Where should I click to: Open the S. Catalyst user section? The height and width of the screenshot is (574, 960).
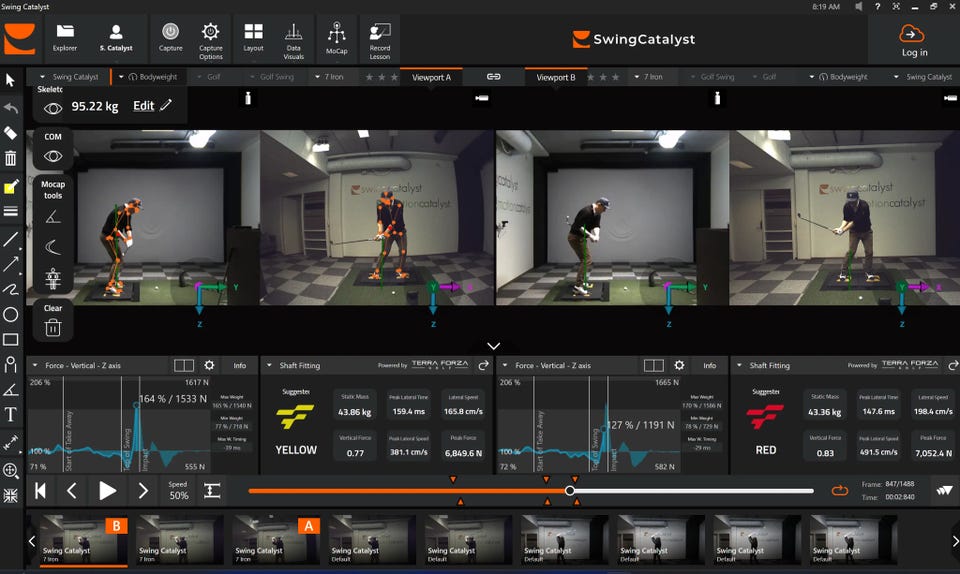point(116,38)
